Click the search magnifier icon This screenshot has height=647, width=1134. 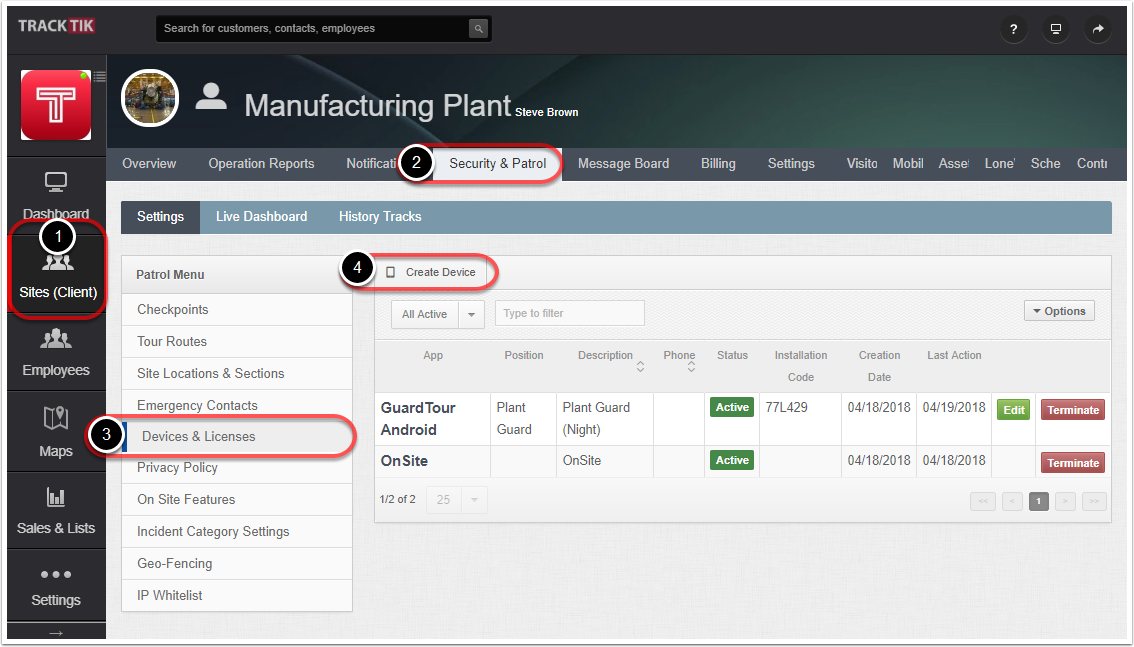coord(478,29)
